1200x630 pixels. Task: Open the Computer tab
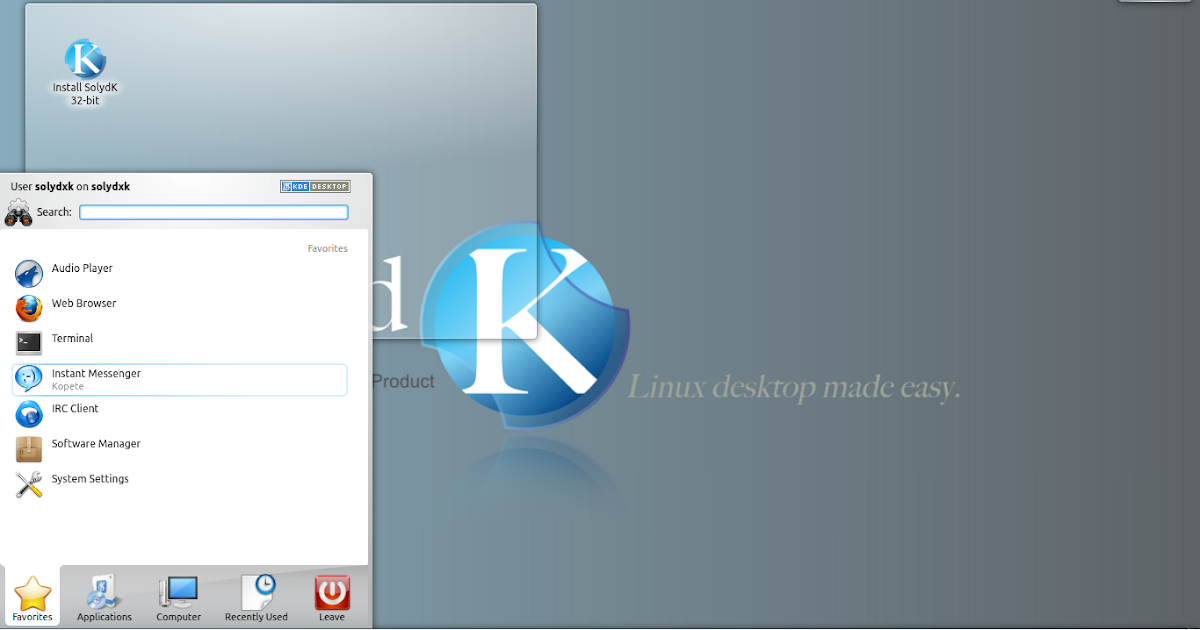pos(179,599)
